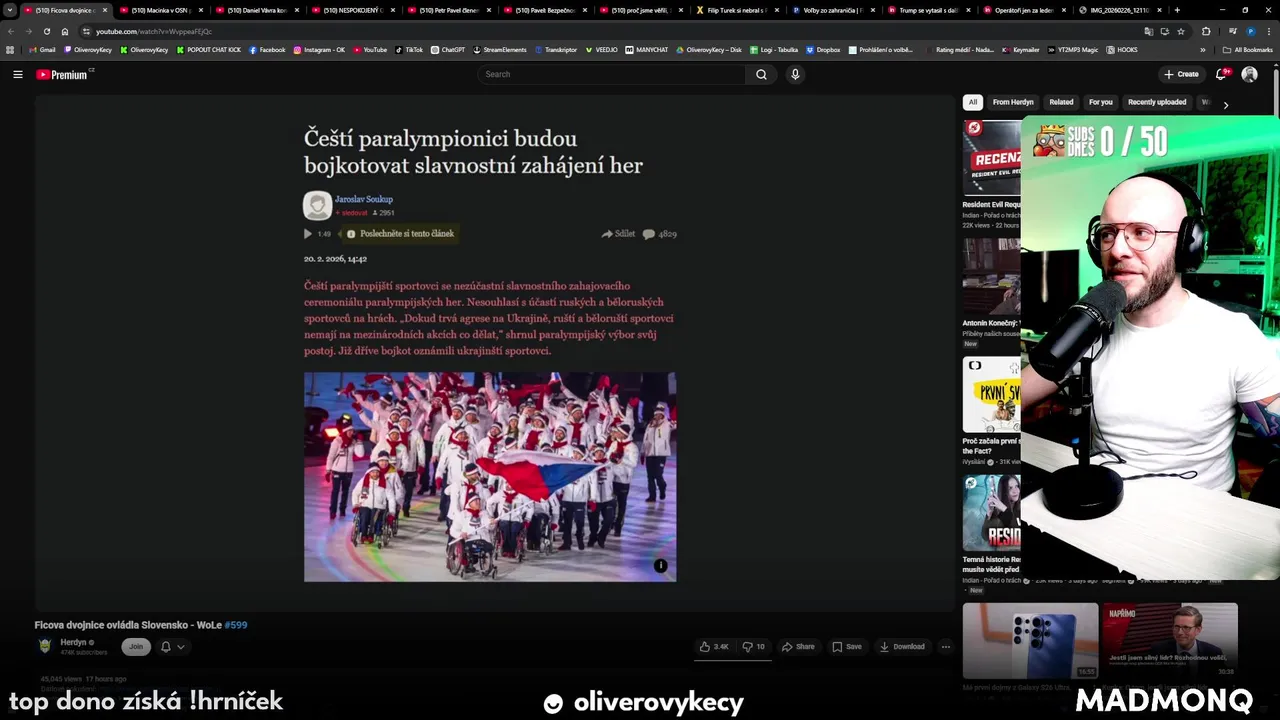Open the První recommended video thumbnail
This screenshot has height=720, width=1280.
coord(992,394)
